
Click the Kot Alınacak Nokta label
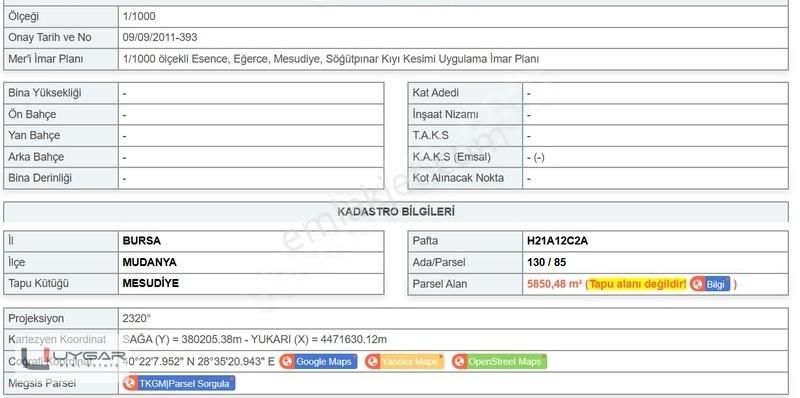click(458, 178)
